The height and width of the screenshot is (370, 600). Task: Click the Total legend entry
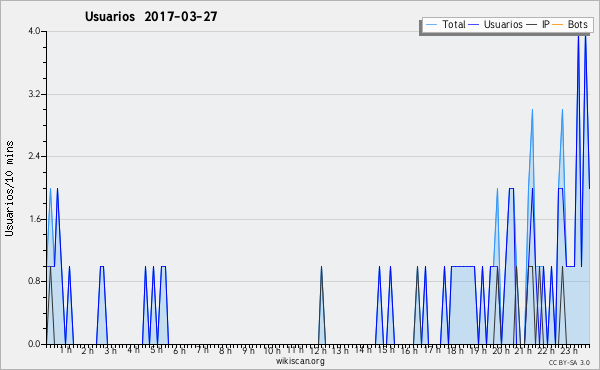[x=445, y=24]
